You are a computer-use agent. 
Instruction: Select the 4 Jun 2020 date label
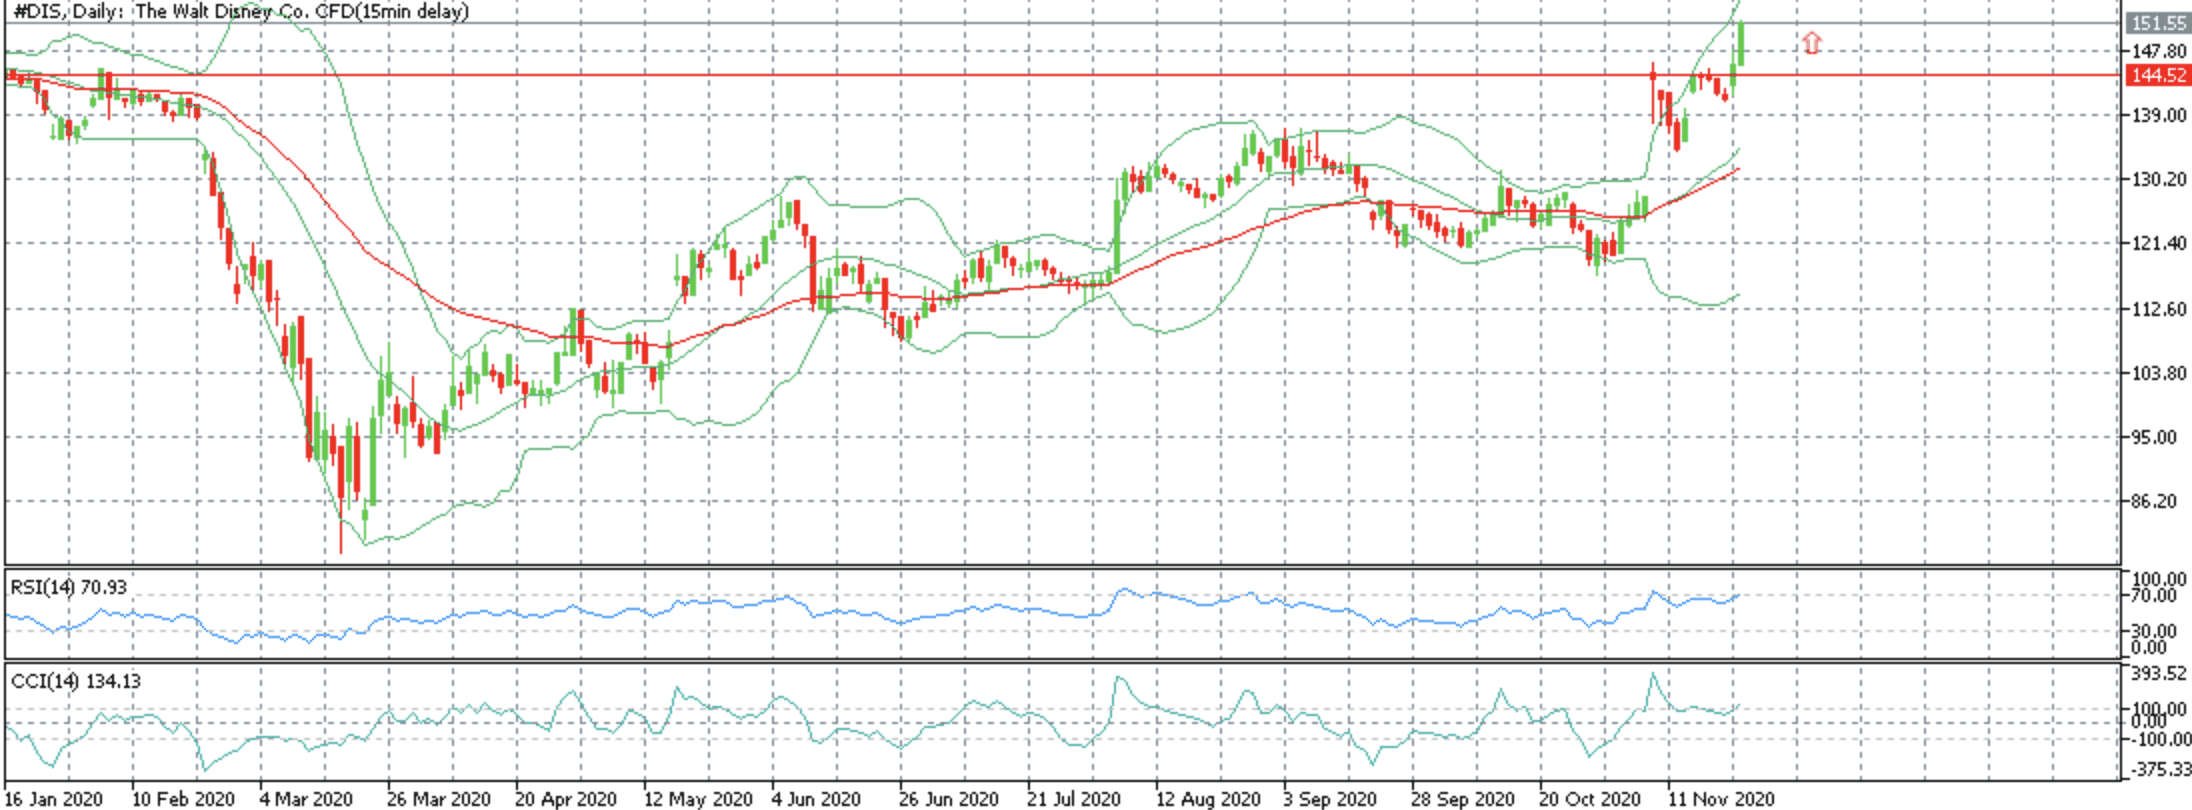tap(816, 799)
